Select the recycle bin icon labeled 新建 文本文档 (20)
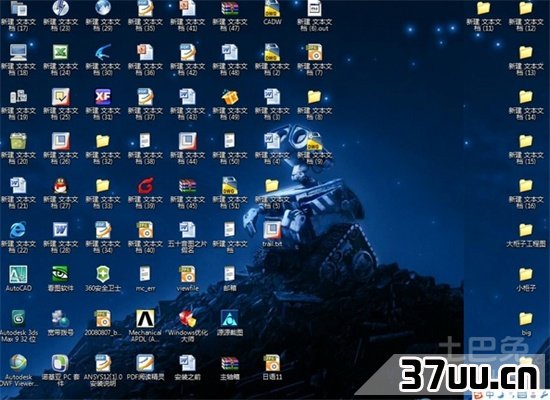550x400 pixels. point(18,141)
